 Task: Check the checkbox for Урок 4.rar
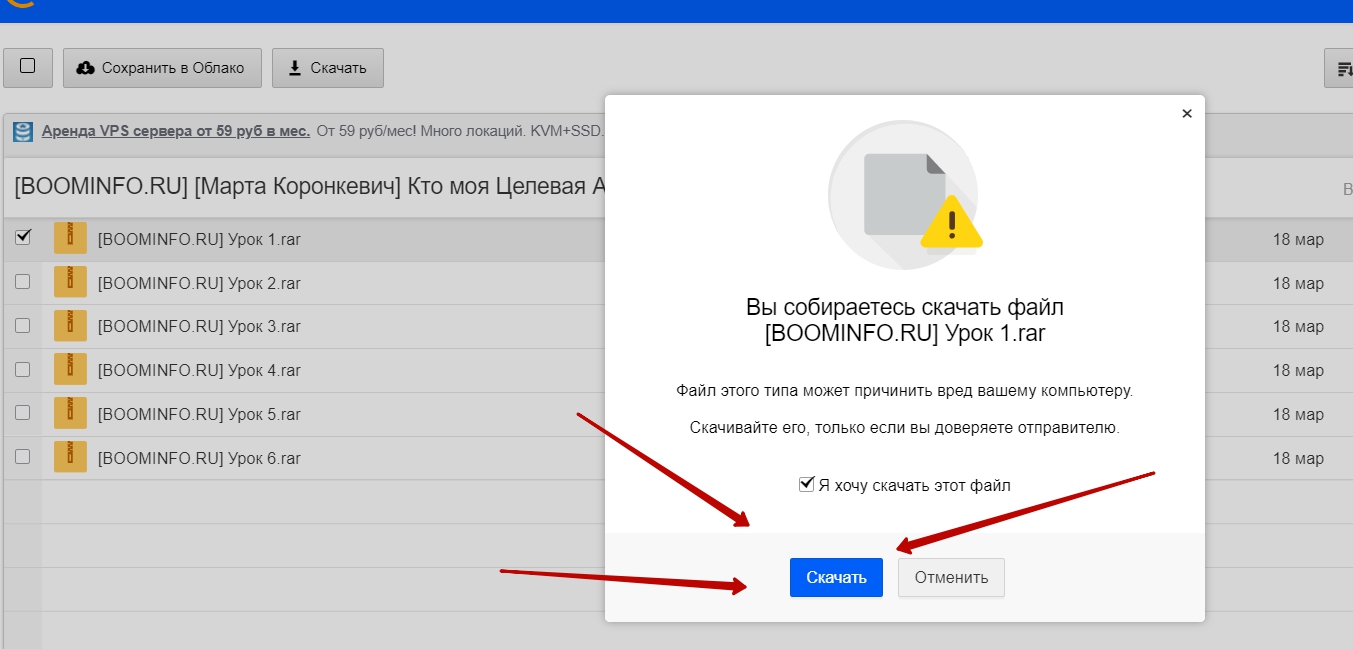point(23,370)
